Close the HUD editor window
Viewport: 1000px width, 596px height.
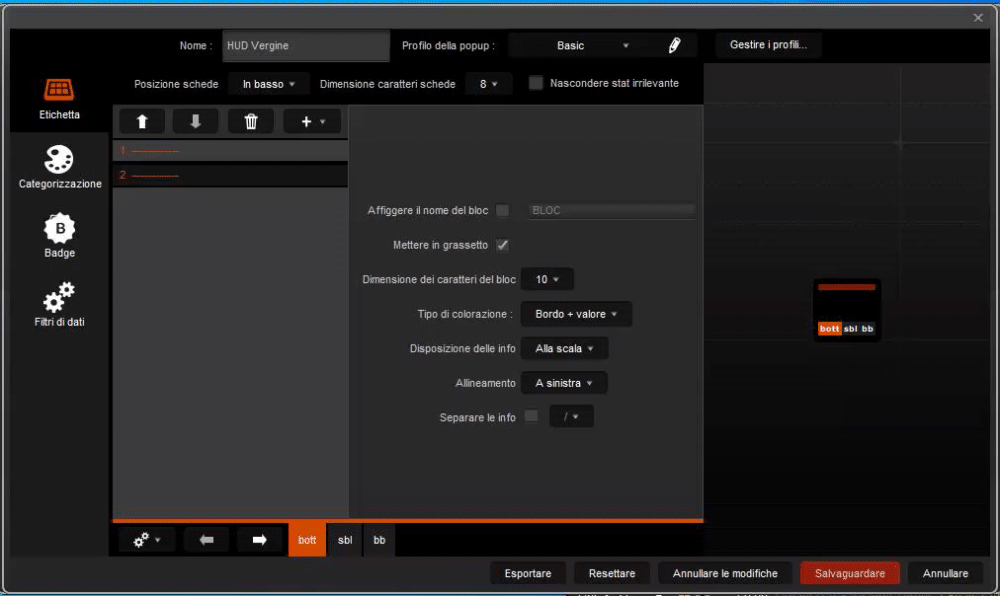coord(978,18)
